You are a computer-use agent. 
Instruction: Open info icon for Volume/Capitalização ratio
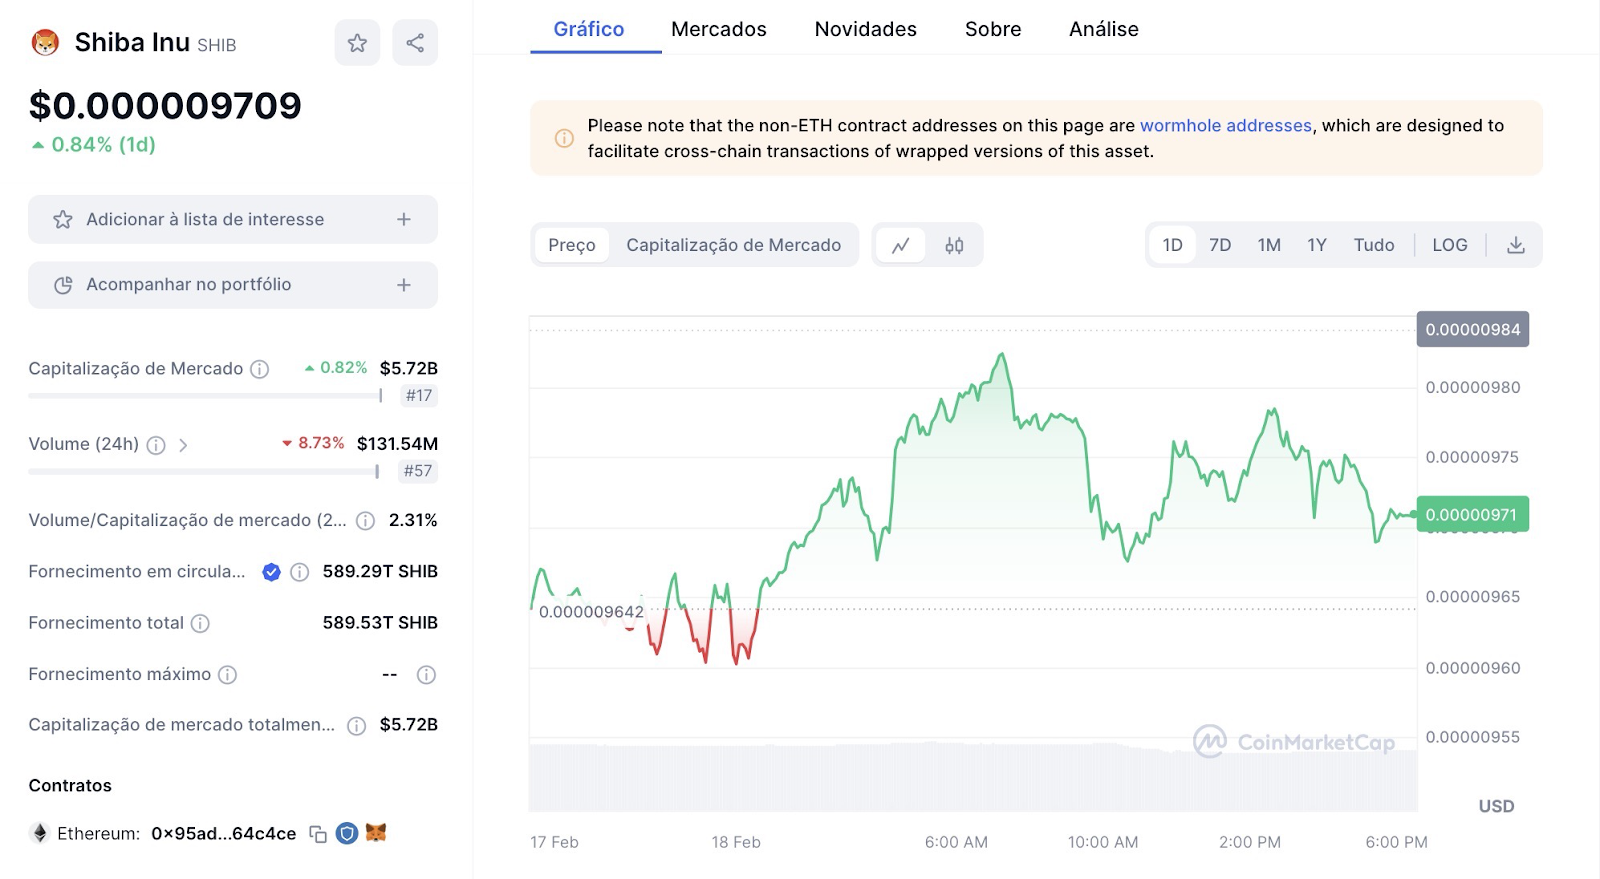click(366, 521)
